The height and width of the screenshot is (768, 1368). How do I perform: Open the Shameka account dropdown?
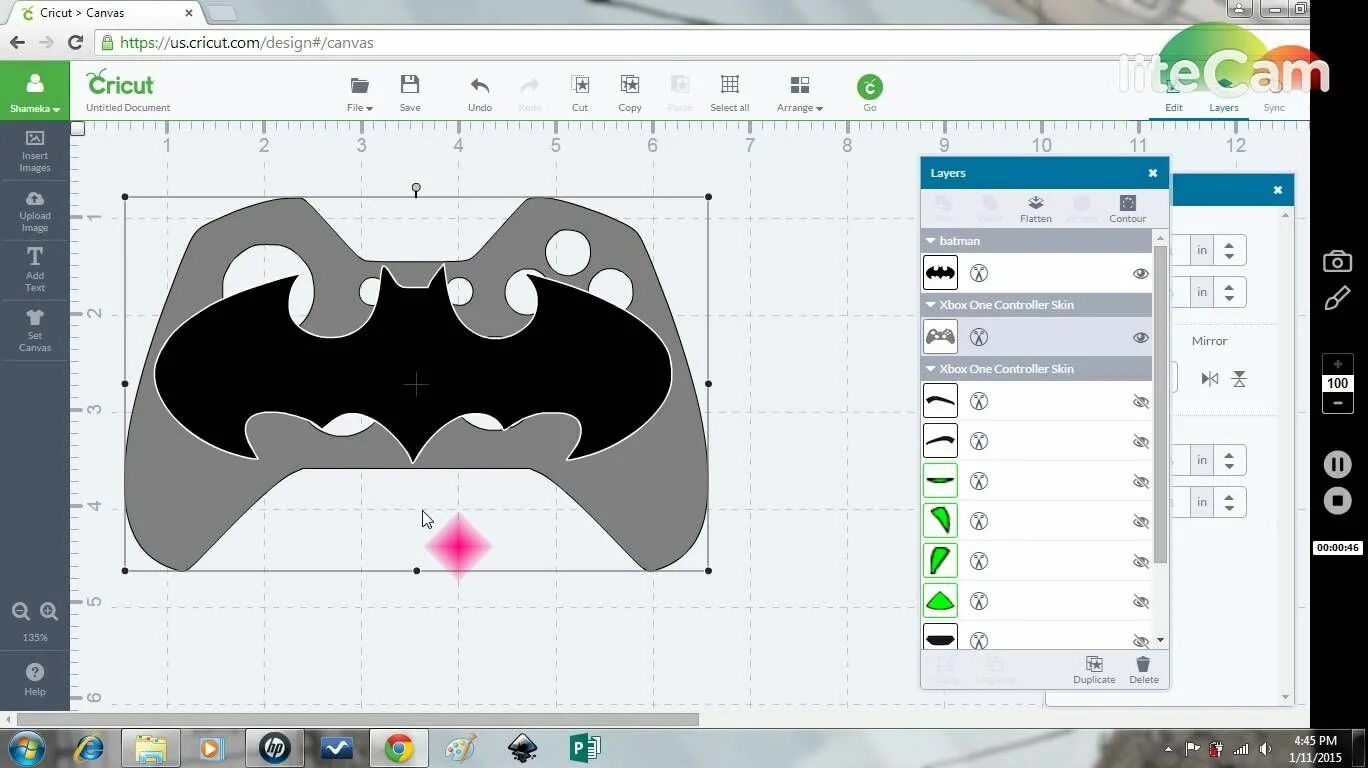coord(35,93)
